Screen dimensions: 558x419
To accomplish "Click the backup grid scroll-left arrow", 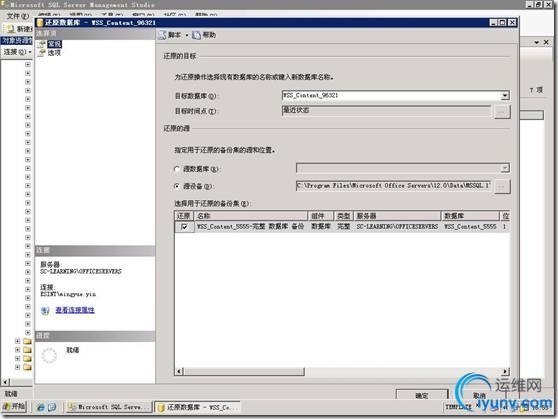I will 179,372.
